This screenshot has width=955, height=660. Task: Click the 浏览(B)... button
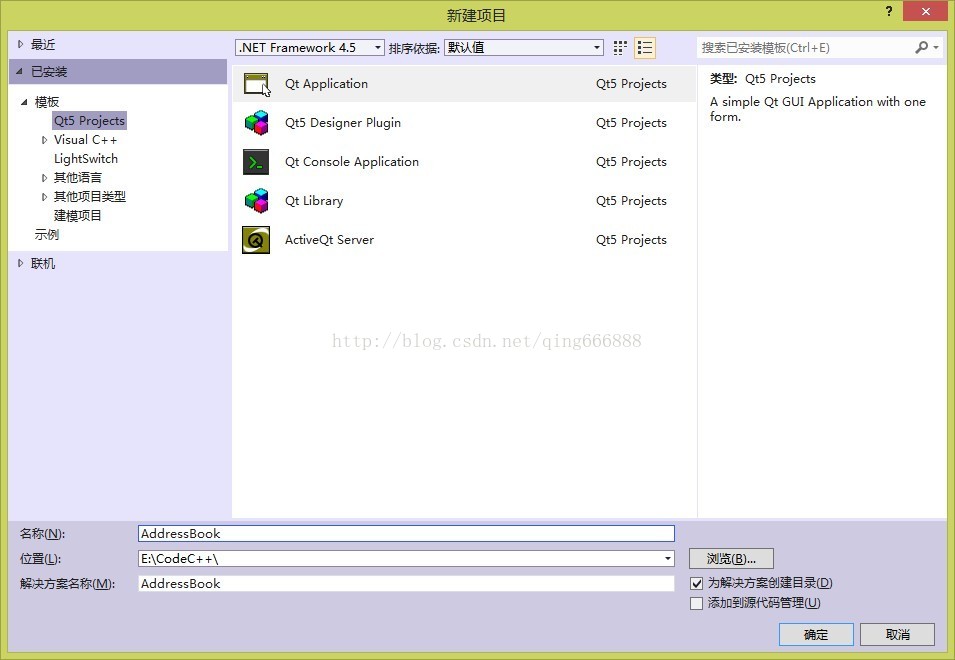click(x=731, y=558)
